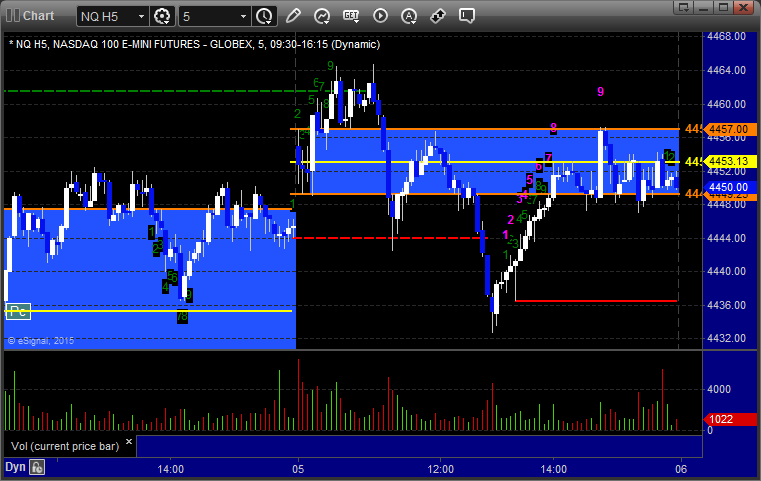The height and width of the screenshot is (481, 761).
Task: Open the chart comment bubble icon
Action: (467, 16)
